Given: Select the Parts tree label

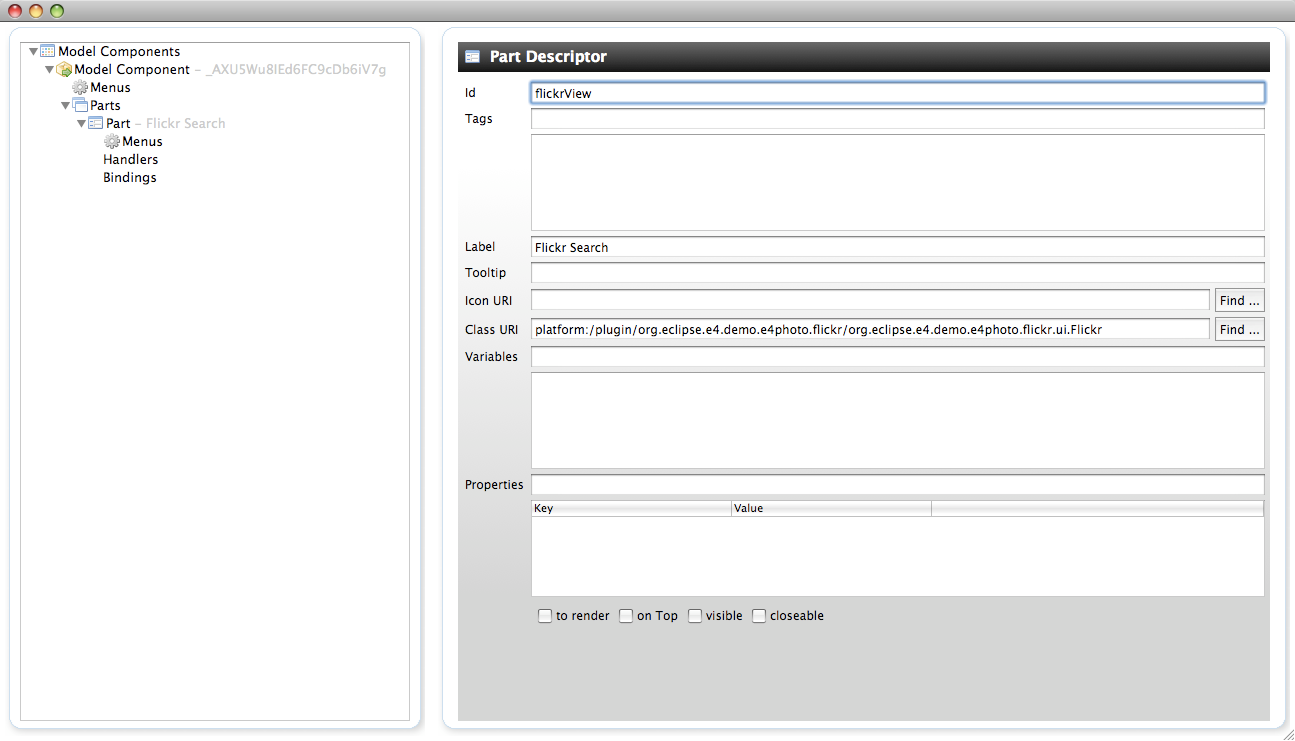Looking at the screenshot, I should [105, 105].
